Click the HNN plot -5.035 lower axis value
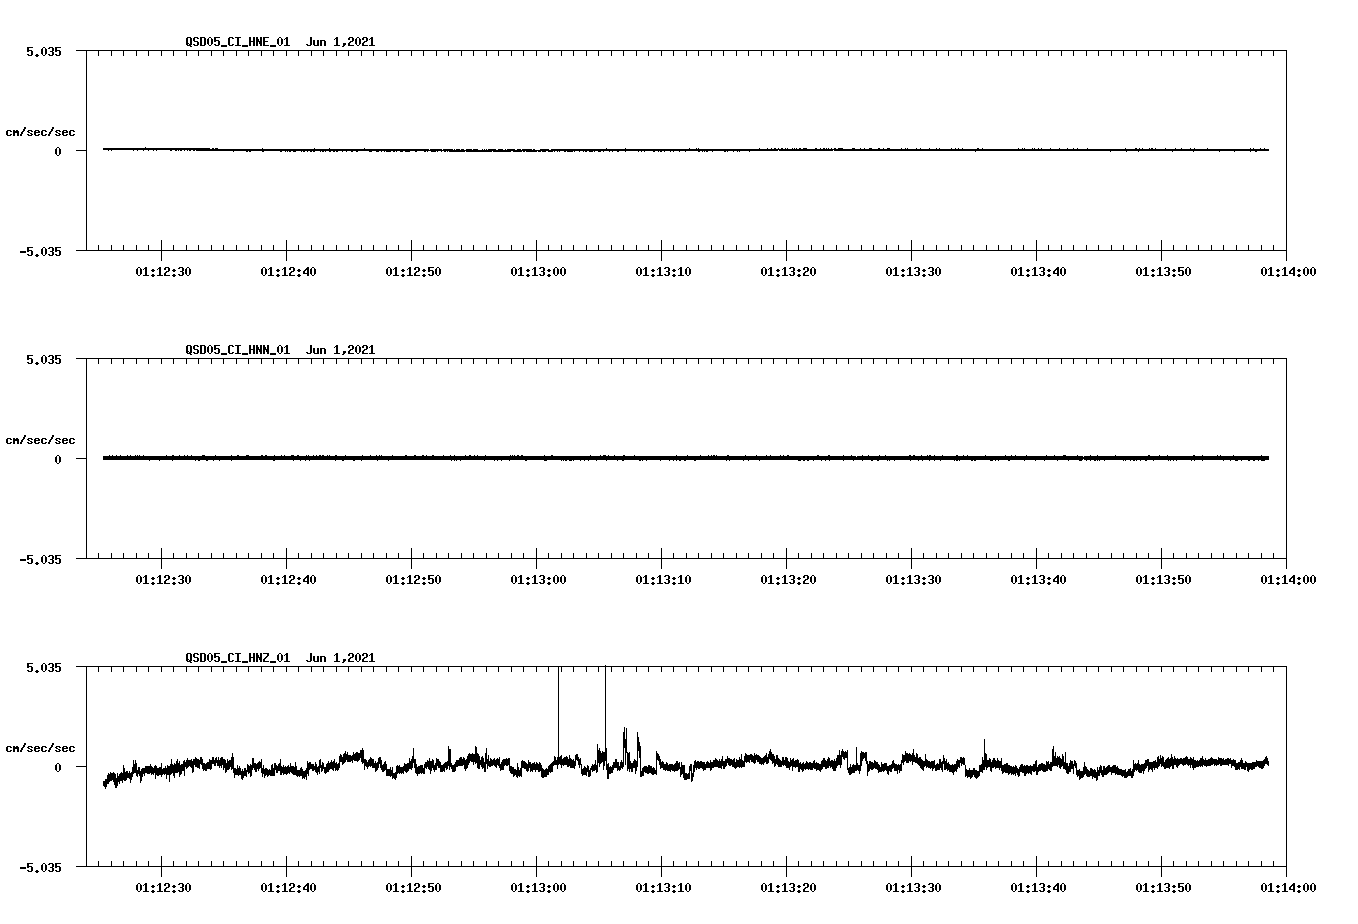The width and height of the screenshot is (1358, 924). pyautogui.click(x=41, y=559)
